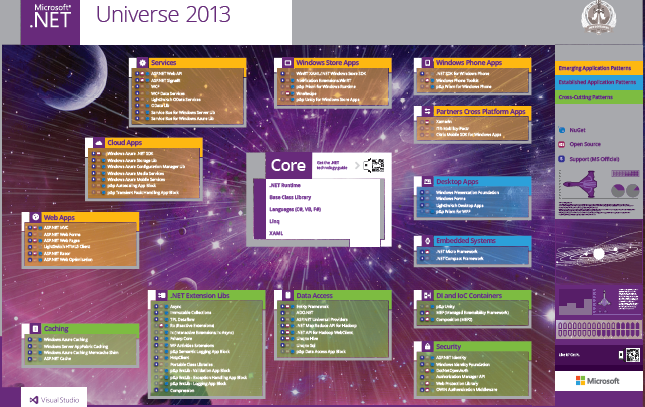Click the Established Application Patterns blue swatch
The height and width of the screenshot is (407, 645).
tap(599, 82)
